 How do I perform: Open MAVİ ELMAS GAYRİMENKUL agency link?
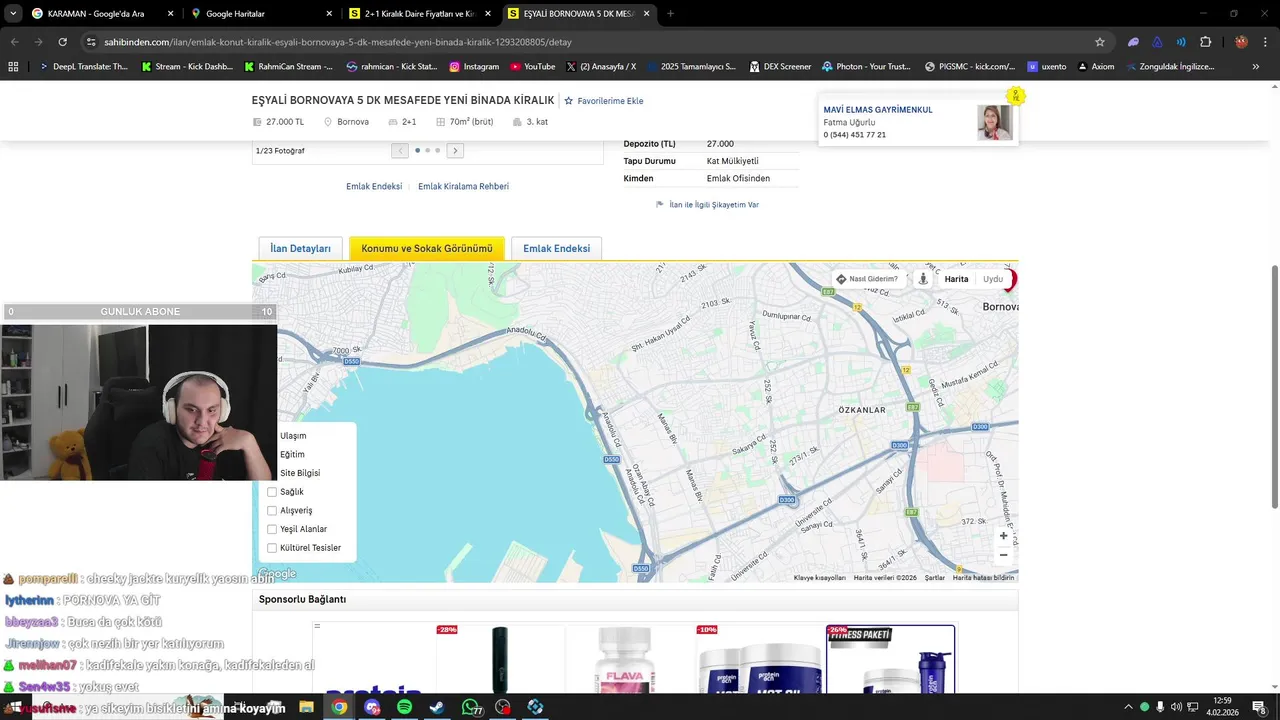click(878, 109)
